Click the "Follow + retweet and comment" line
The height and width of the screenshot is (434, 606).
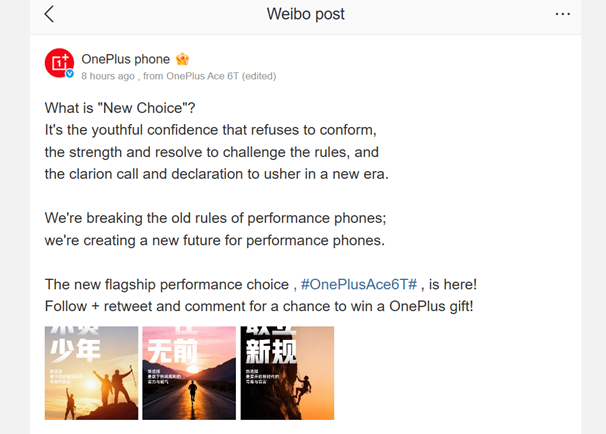260,306
